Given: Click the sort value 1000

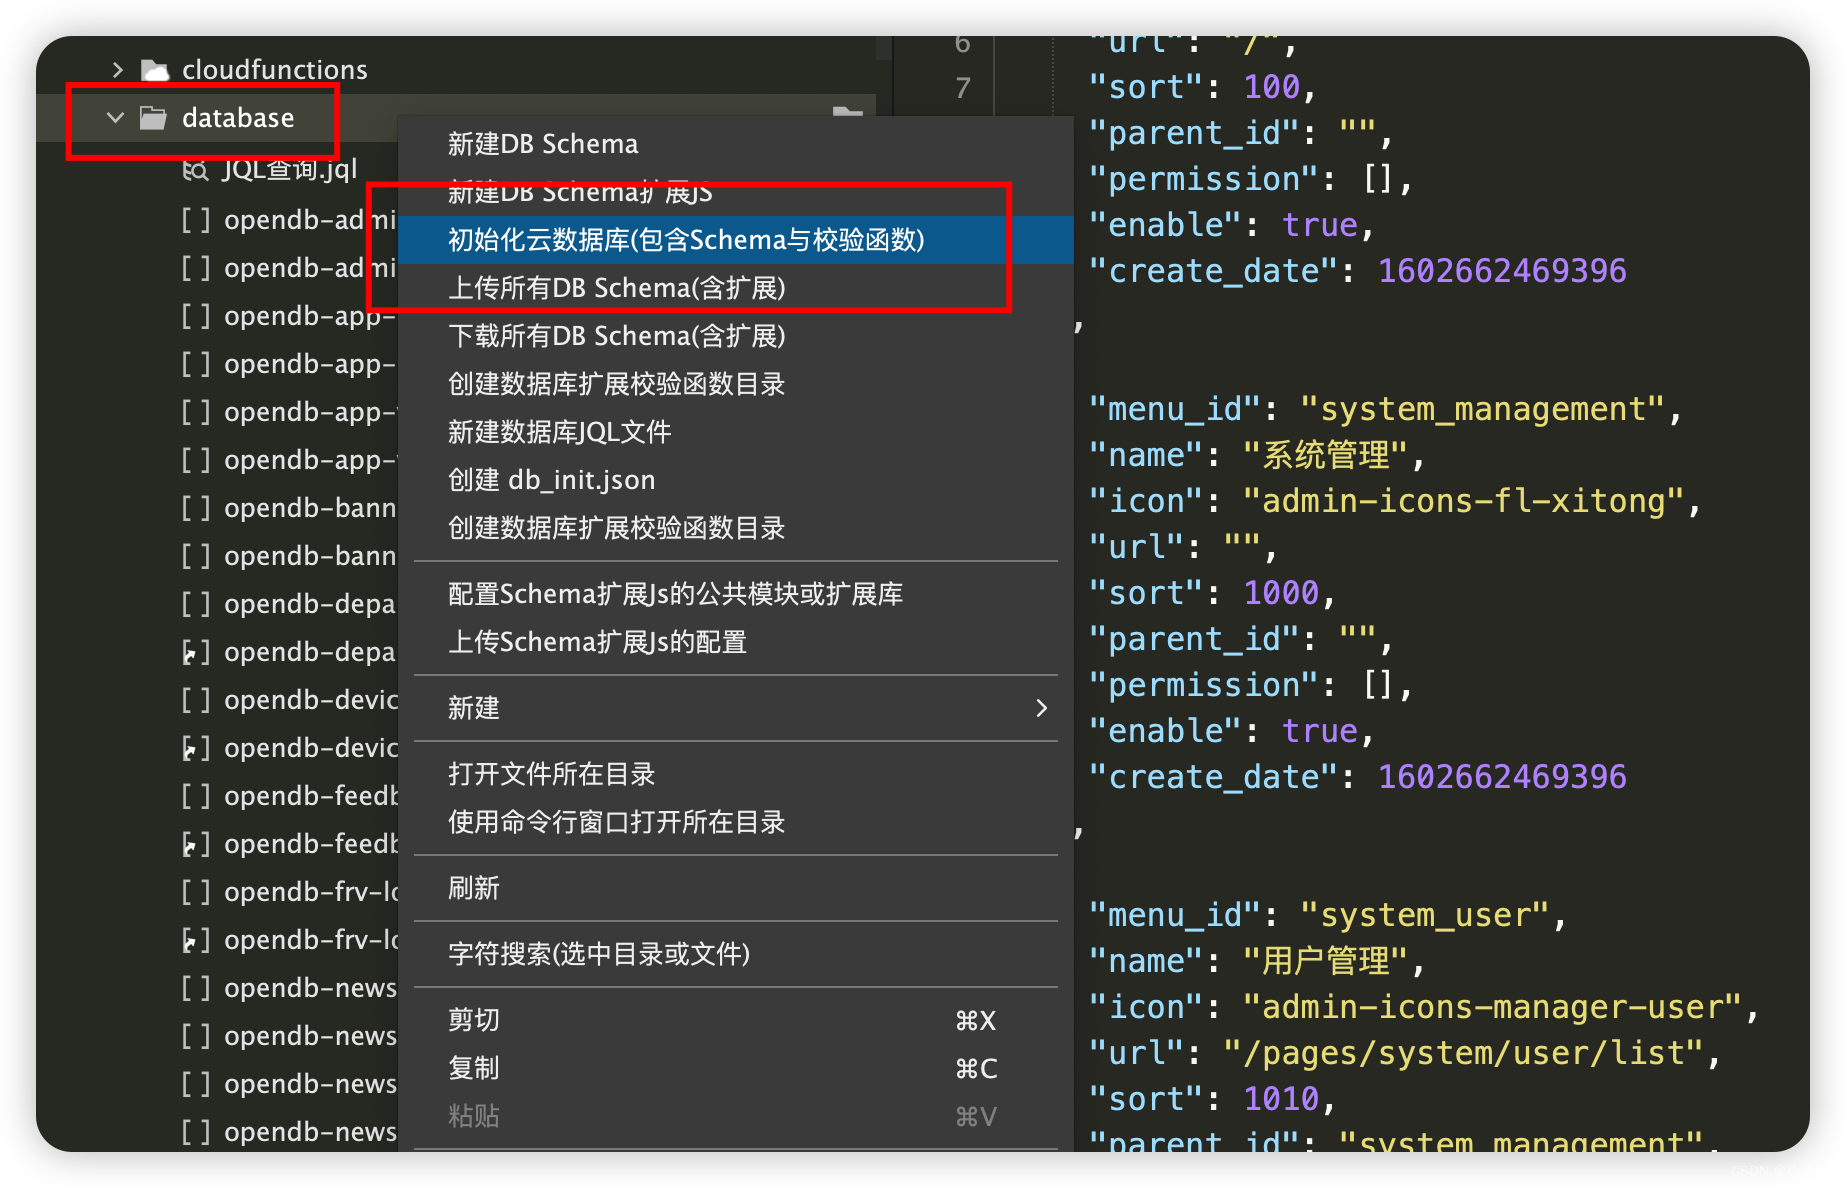Looking at the screenshot, I should 1282,593.
